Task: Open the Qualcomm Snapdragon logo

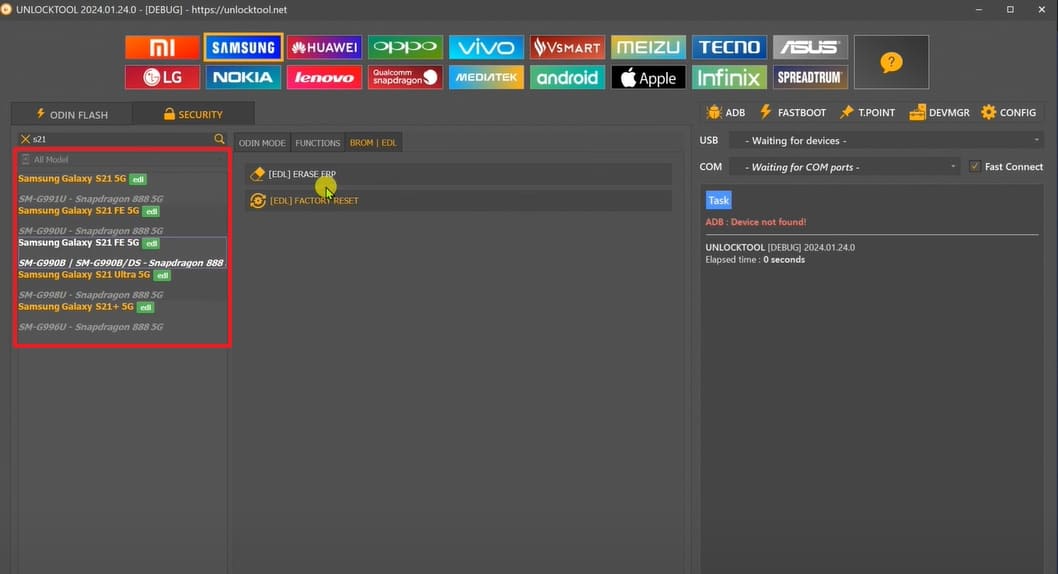Action: tap(405, 78)
